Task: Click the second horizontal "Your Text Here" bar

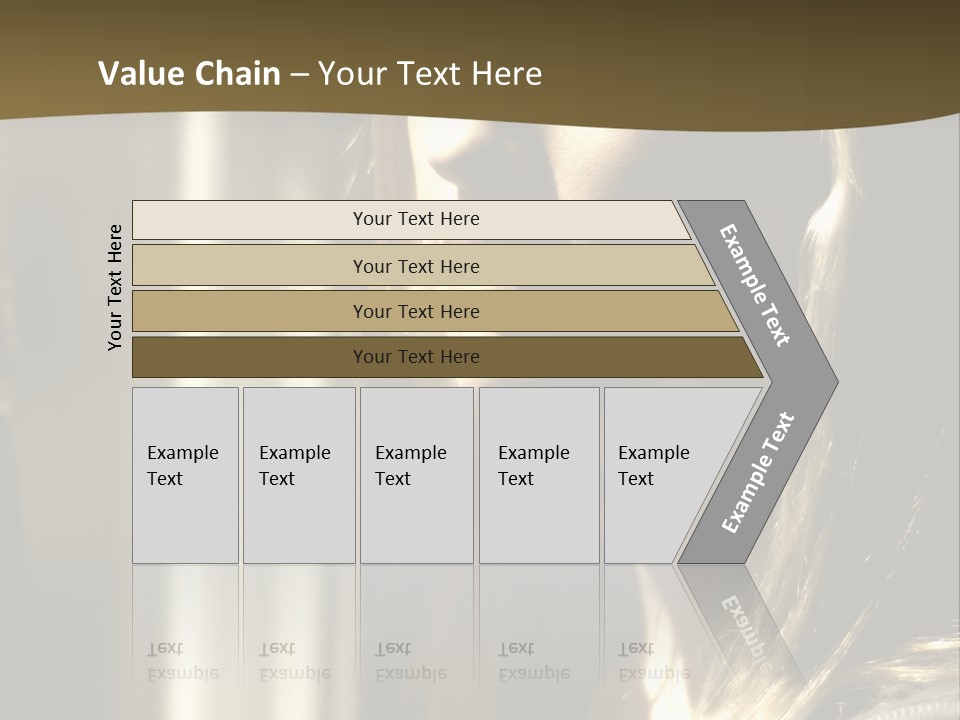Action: tap(415, 266)
